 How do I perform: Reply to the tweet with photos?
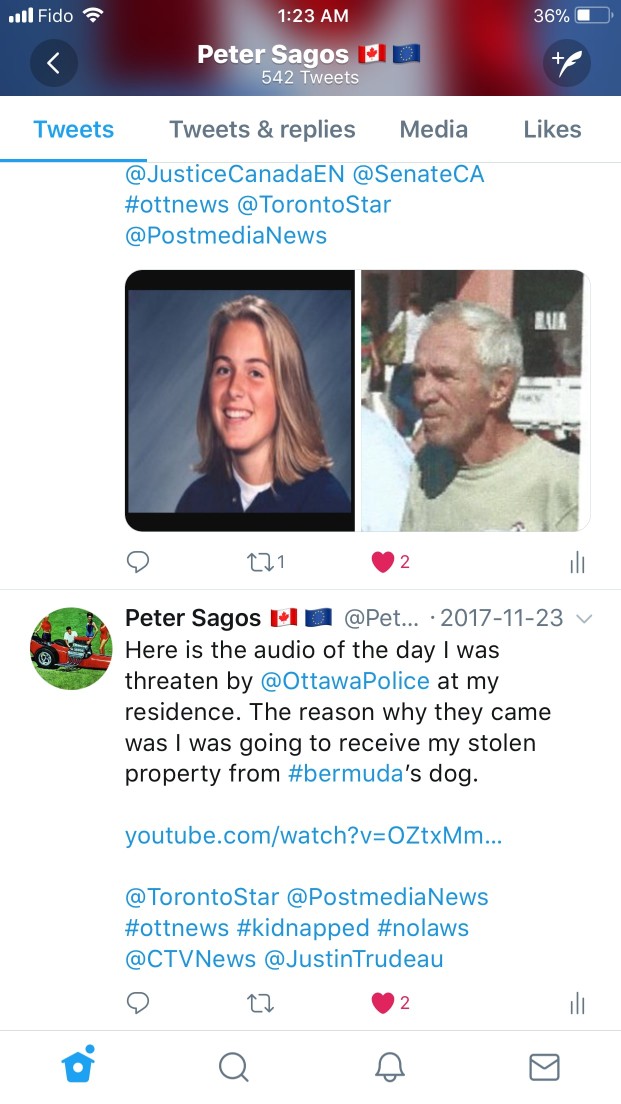[137, 561]
